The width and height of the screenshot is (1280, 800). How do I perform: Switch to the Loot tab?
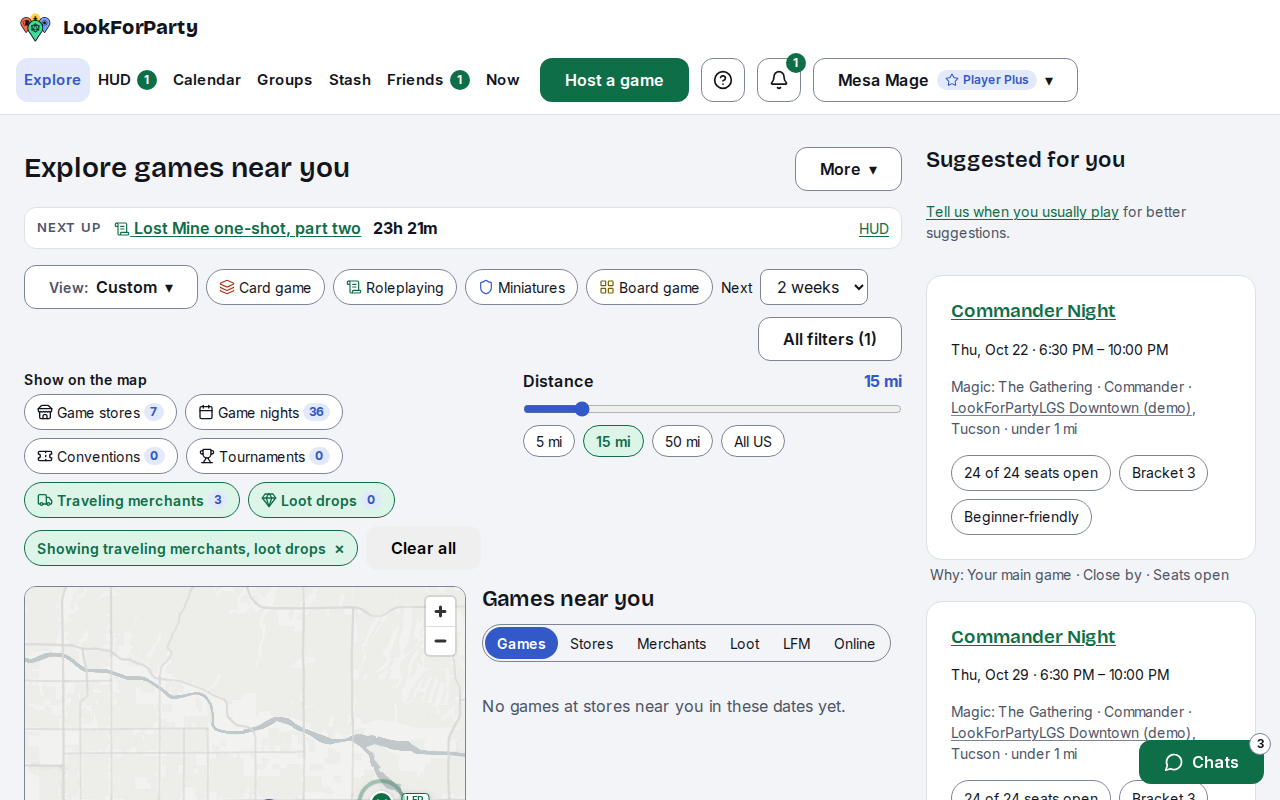click(745, 644)
